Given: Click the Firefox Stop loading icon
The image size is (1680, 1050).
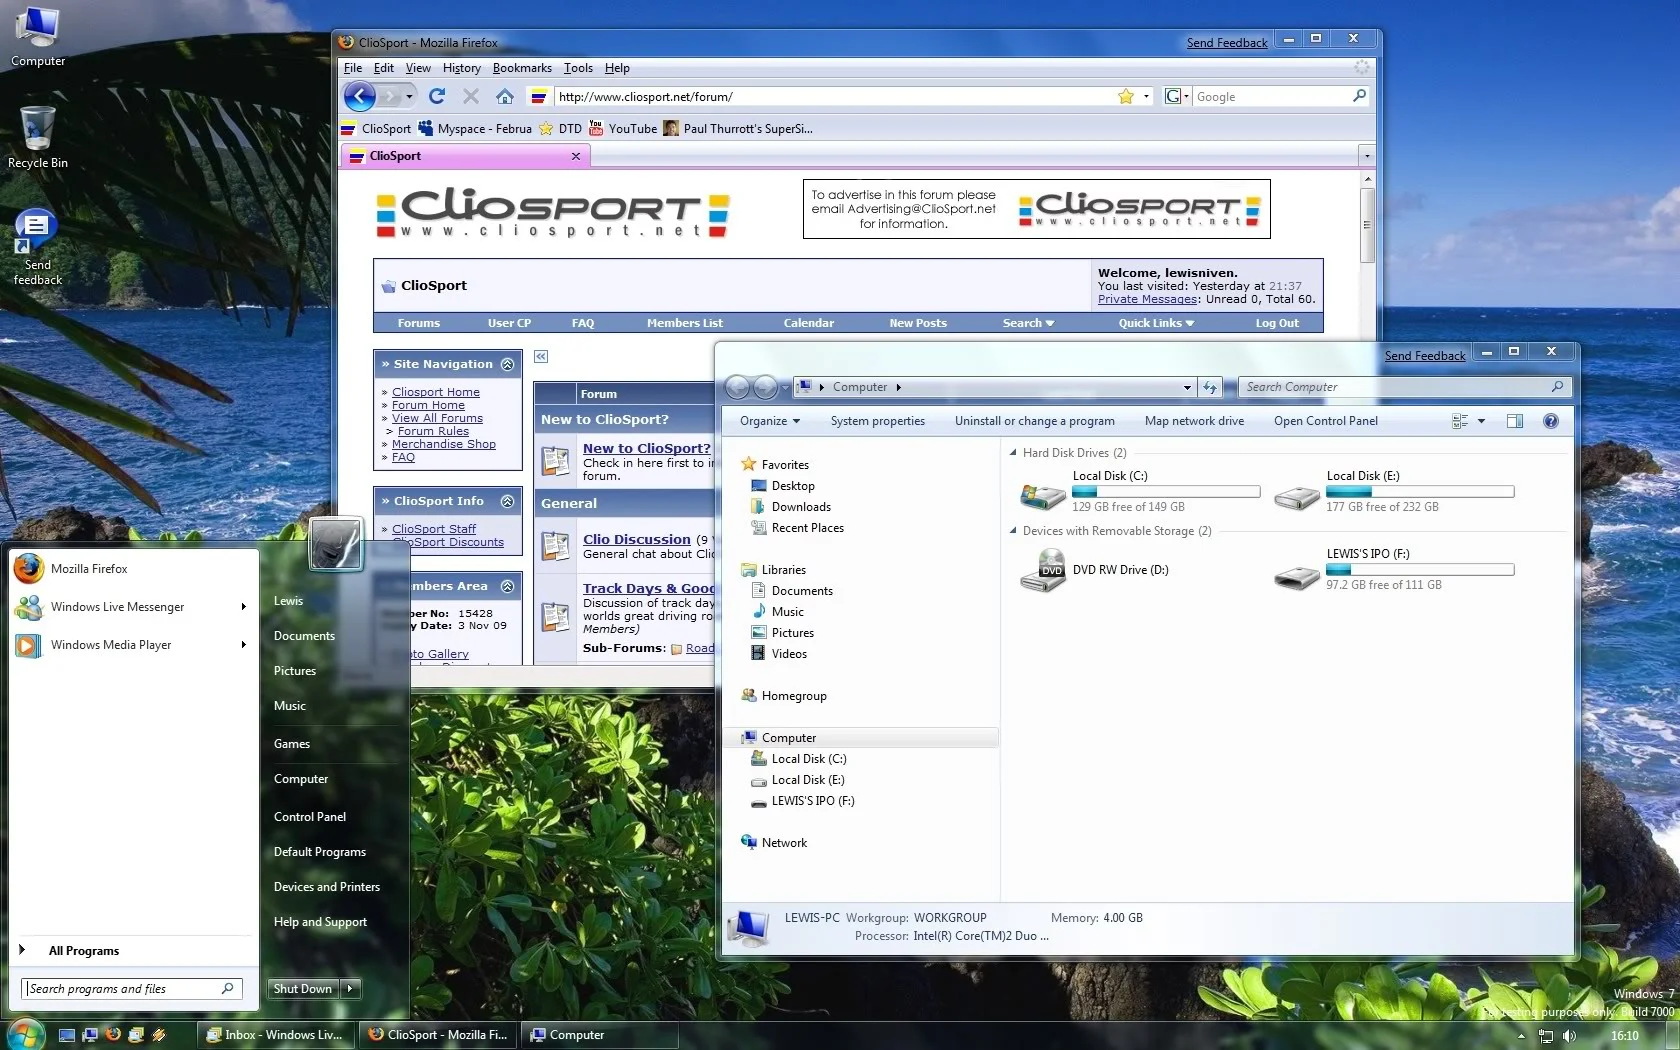Looking at the screenshot, I should point(471,96).
